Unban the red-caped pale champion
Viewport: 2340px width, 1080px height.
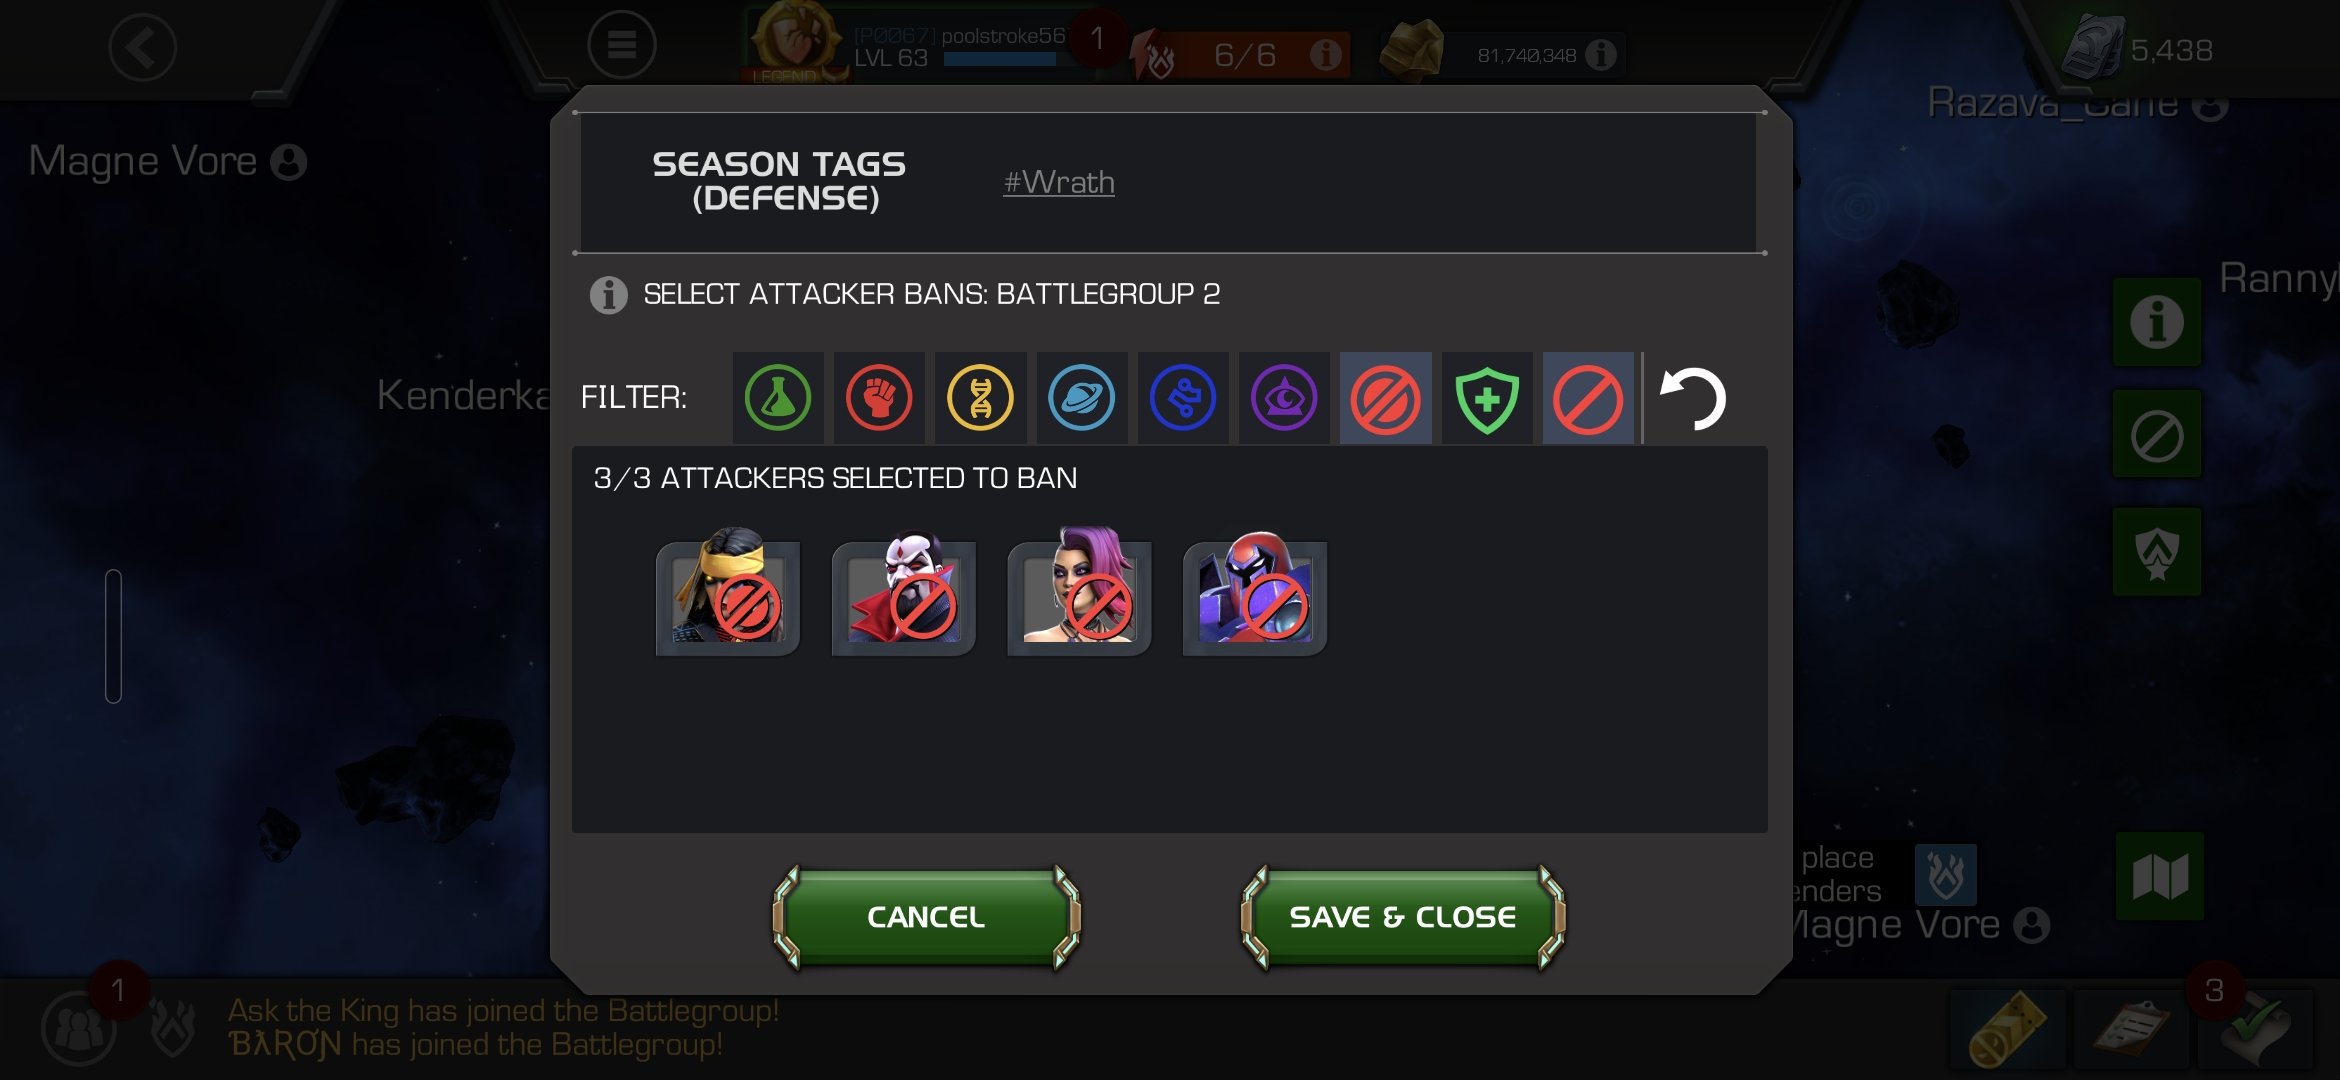[x=904, y=592]
